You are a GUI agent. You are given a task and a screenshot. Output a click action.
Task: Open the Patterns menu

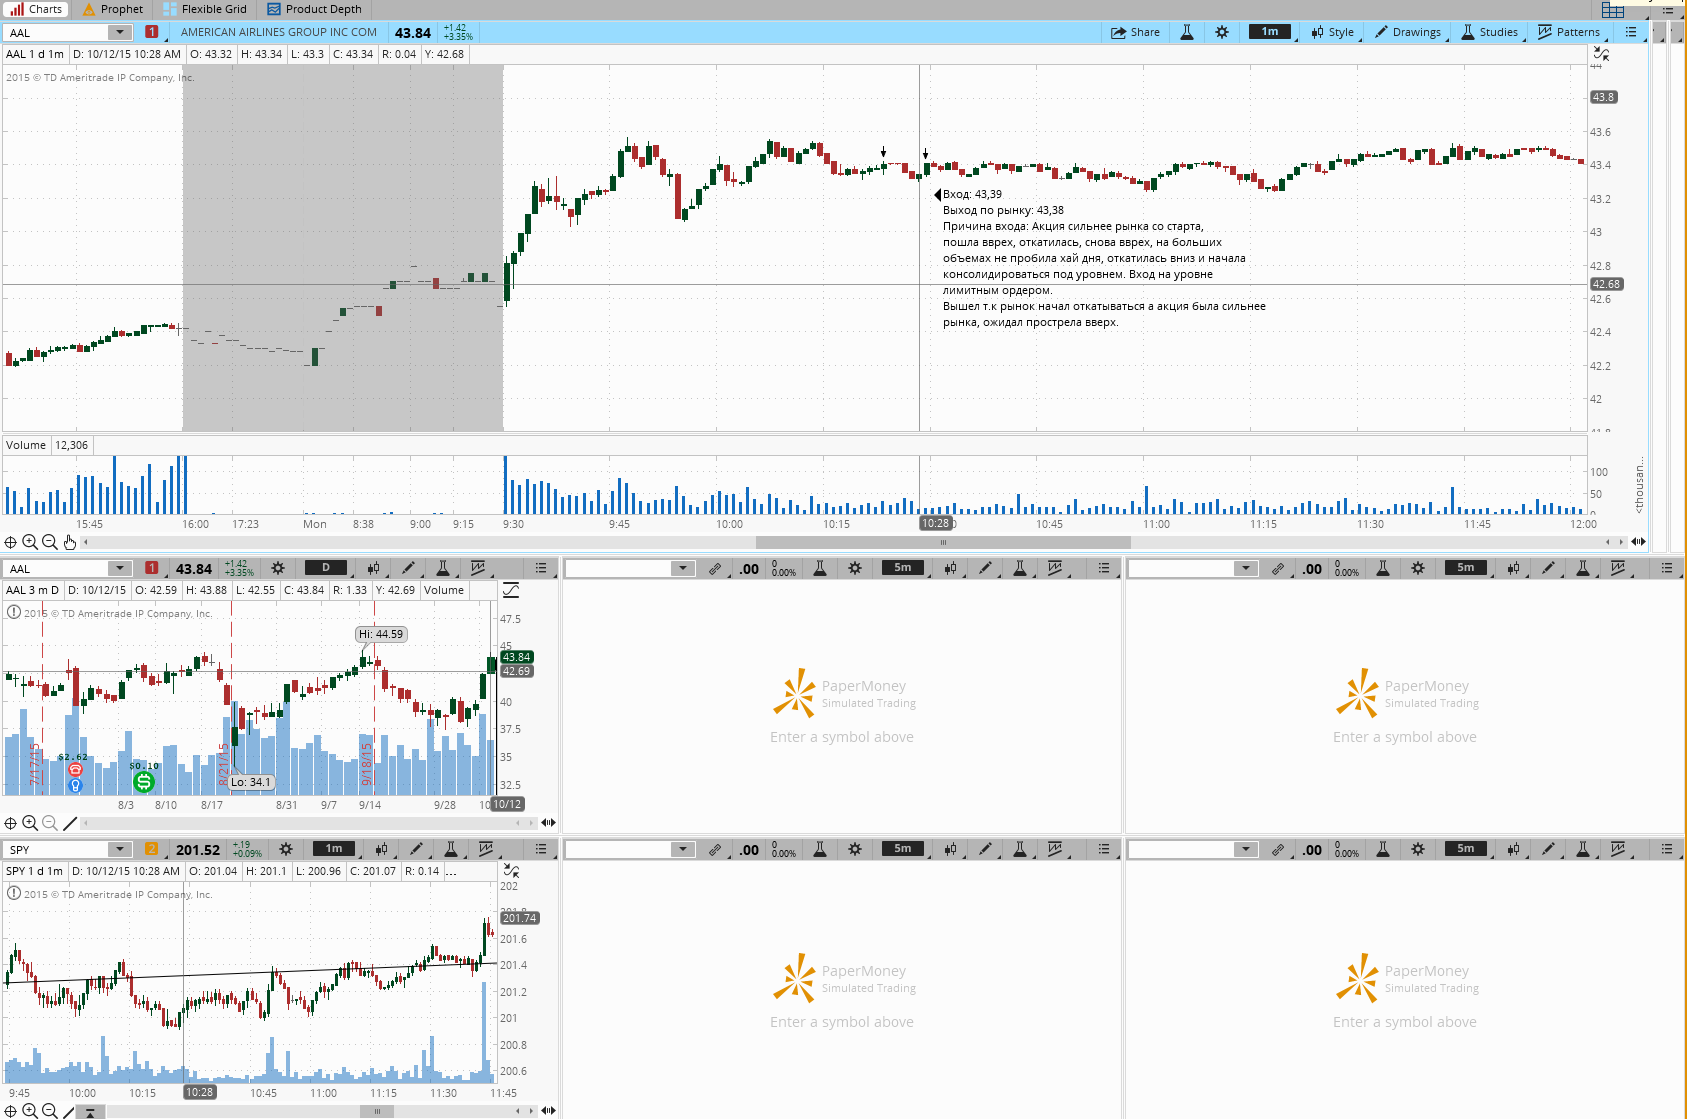1569,32
